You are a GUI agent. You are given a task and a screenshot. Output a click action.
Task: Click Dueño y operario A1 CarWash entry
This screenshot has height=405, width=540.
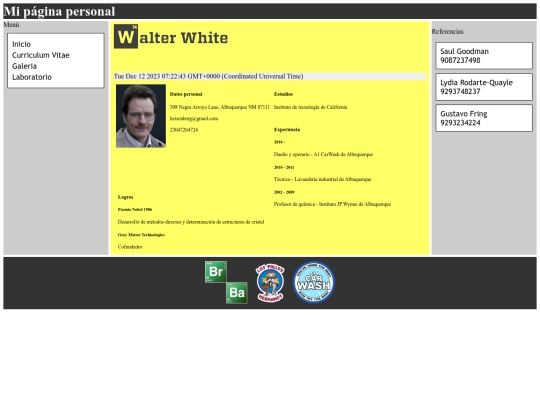point(323,154)
